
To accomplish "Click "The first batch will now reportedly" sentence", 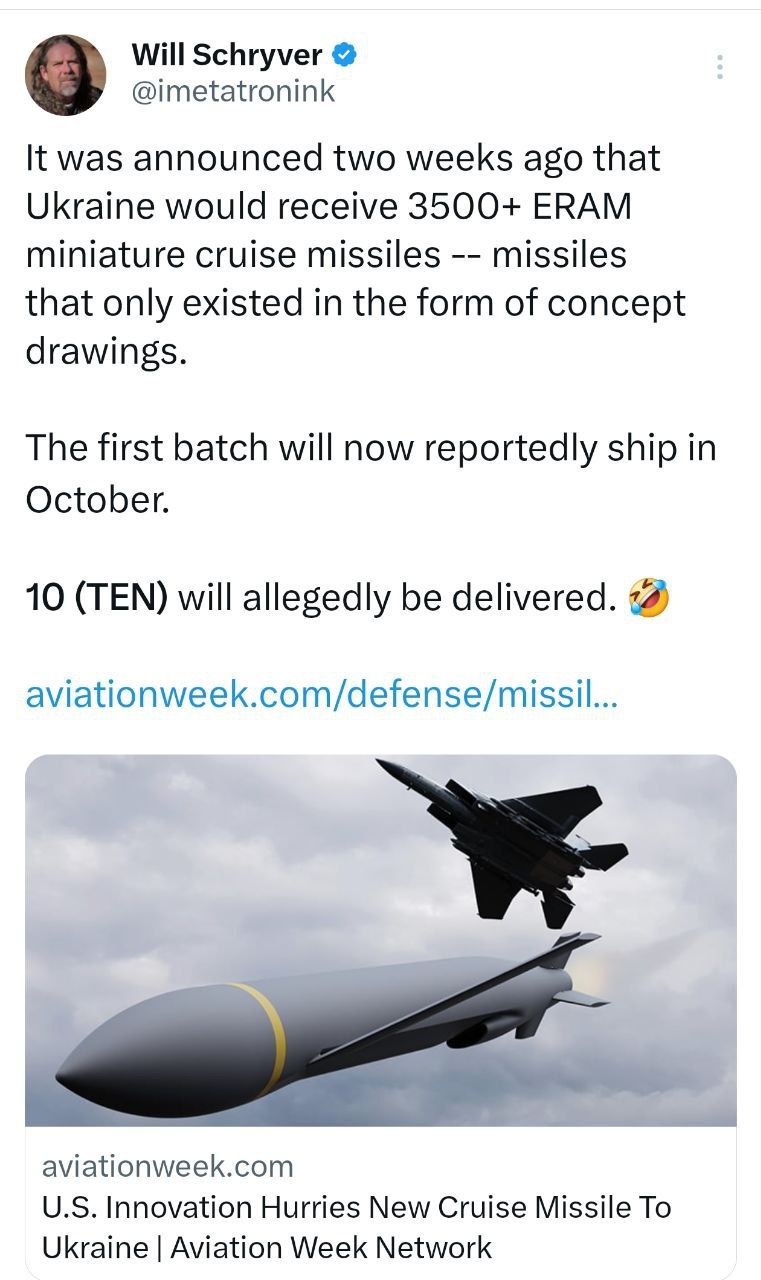I will [370, 450].
